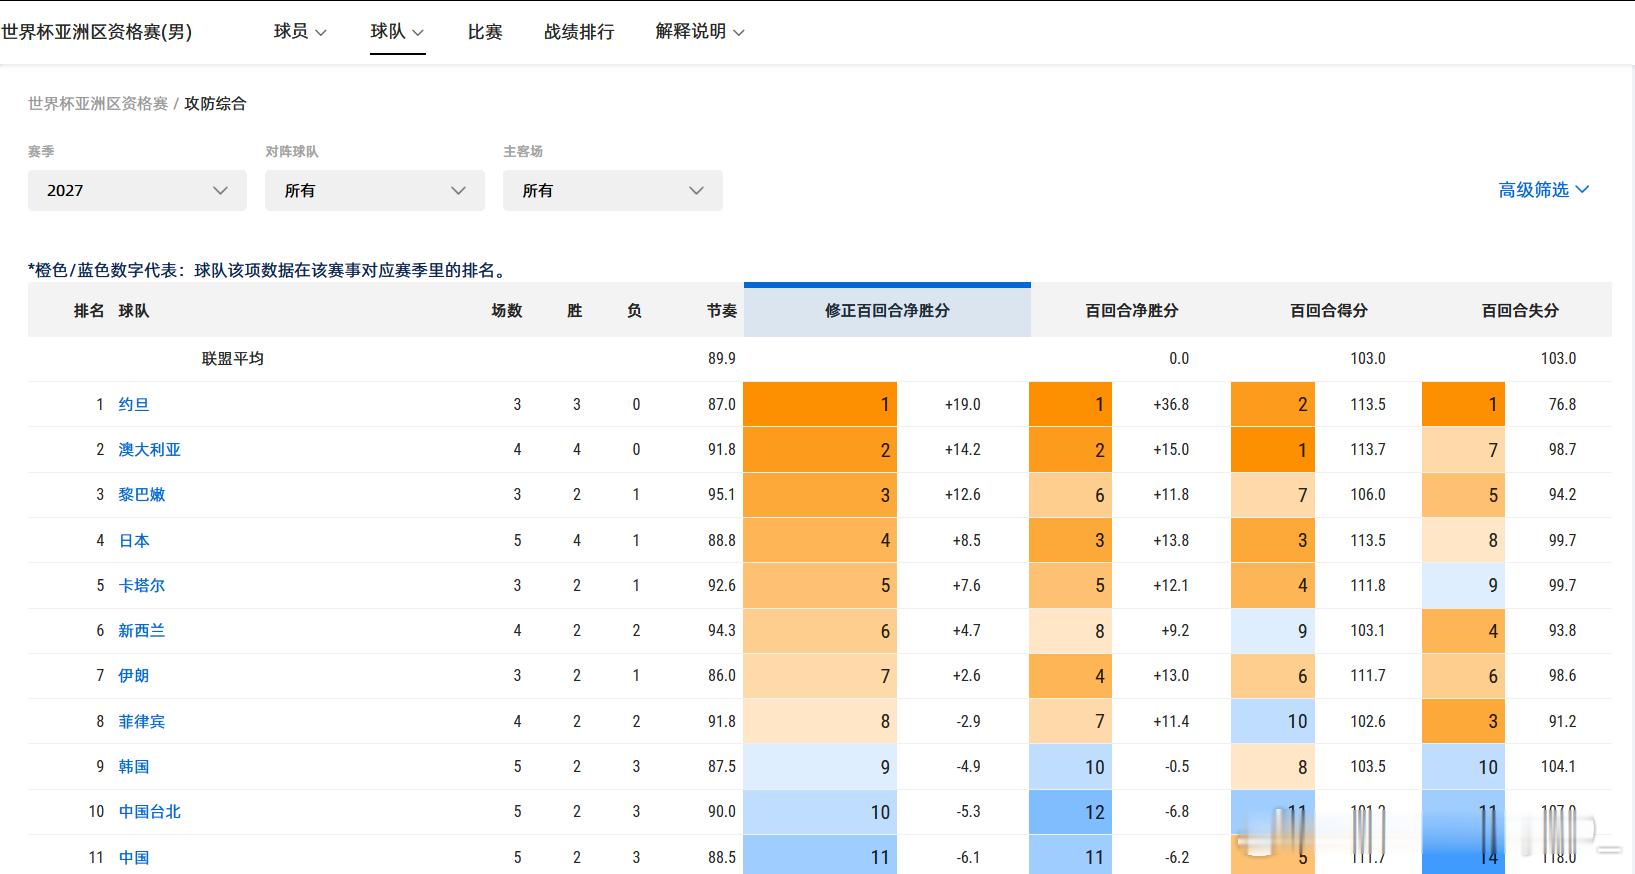Viewport: 1635px width, 874px height.
Task: Click 菲律宾's -2.9 adjusted net rating
Action: click(967, 721)
